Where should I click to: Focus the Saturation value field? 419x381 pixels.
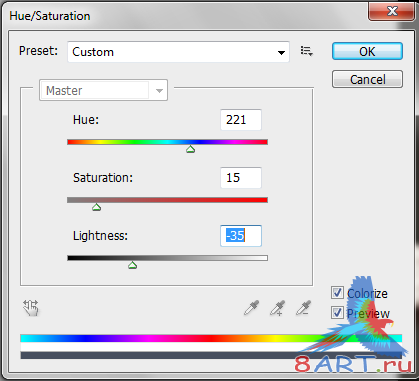241,178
